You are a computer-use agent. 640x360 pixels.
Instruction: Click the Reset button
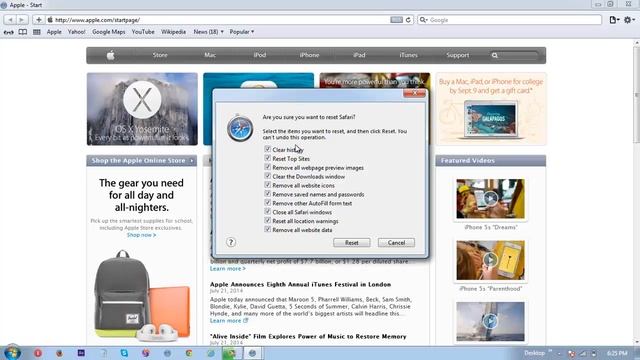(351, 242)
